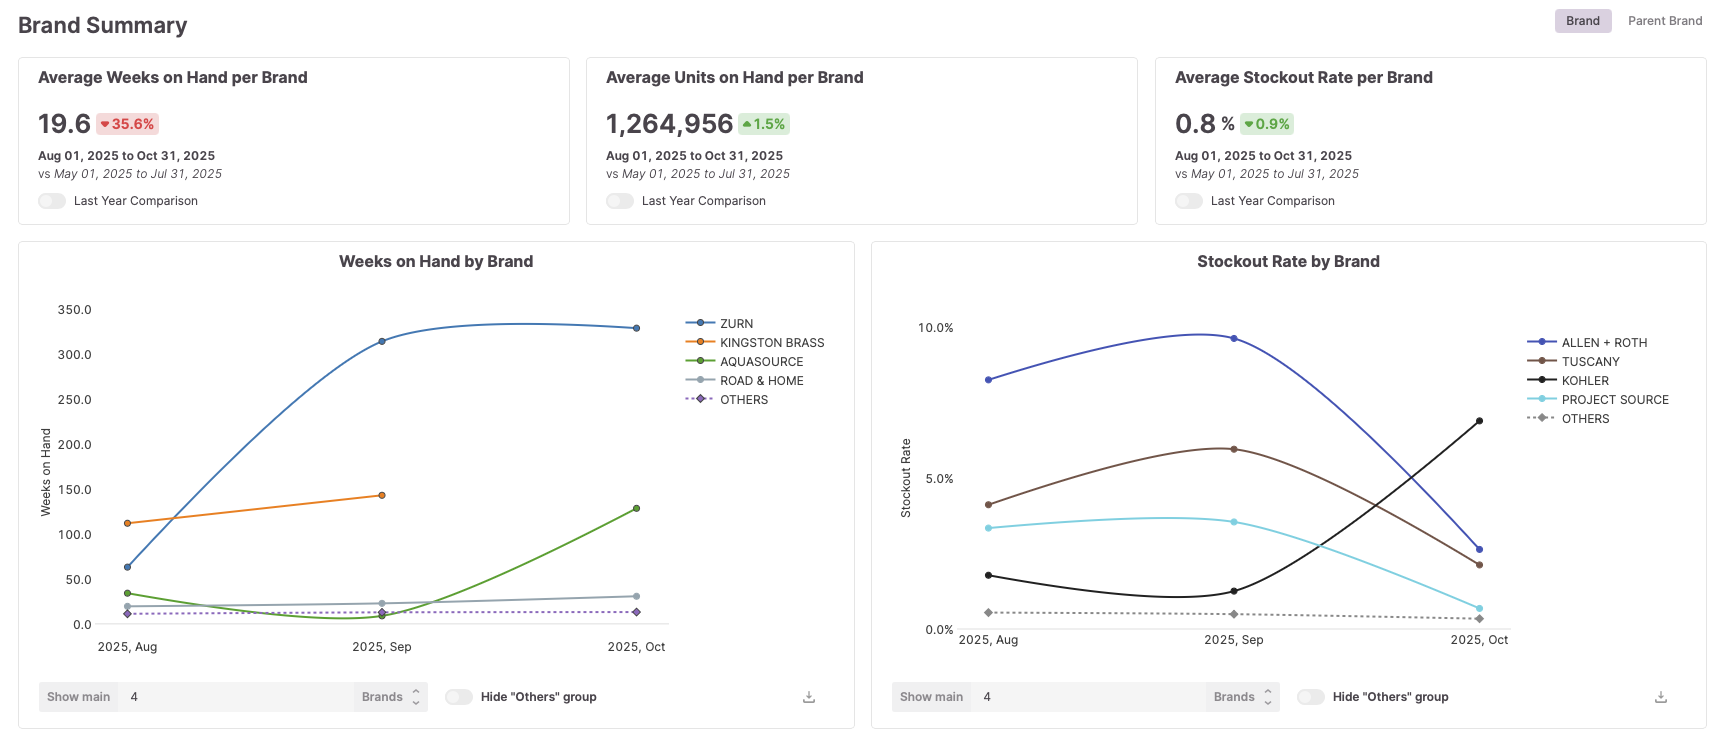Enable Last Year Comparison for Units on Hand
The width and height of the screenshot is (1728, 736).
coord(620,201)
